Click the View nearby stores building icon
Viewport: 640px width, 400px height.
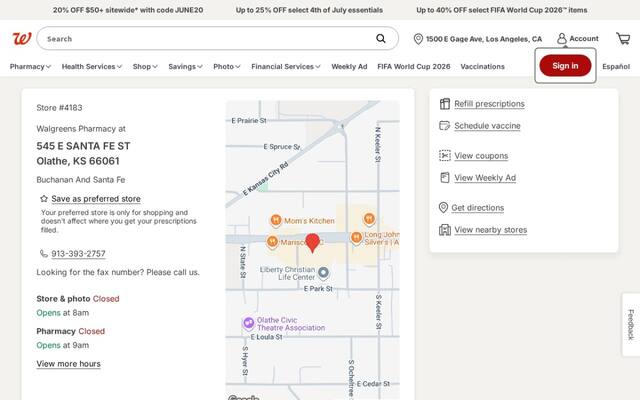[444, 230]
